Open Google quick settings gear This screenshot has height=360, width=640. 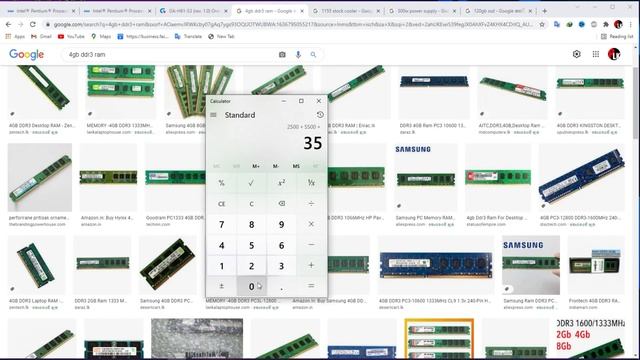coord(576,54)
